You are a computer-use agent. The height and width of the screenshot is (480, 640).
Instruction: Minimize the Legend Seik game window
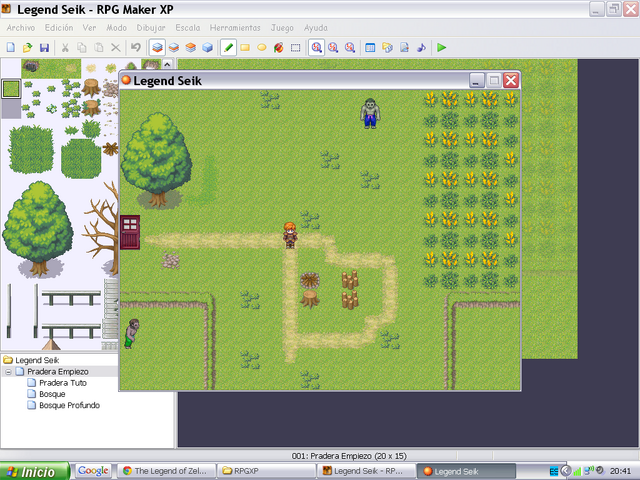click(x=476, y=80)
